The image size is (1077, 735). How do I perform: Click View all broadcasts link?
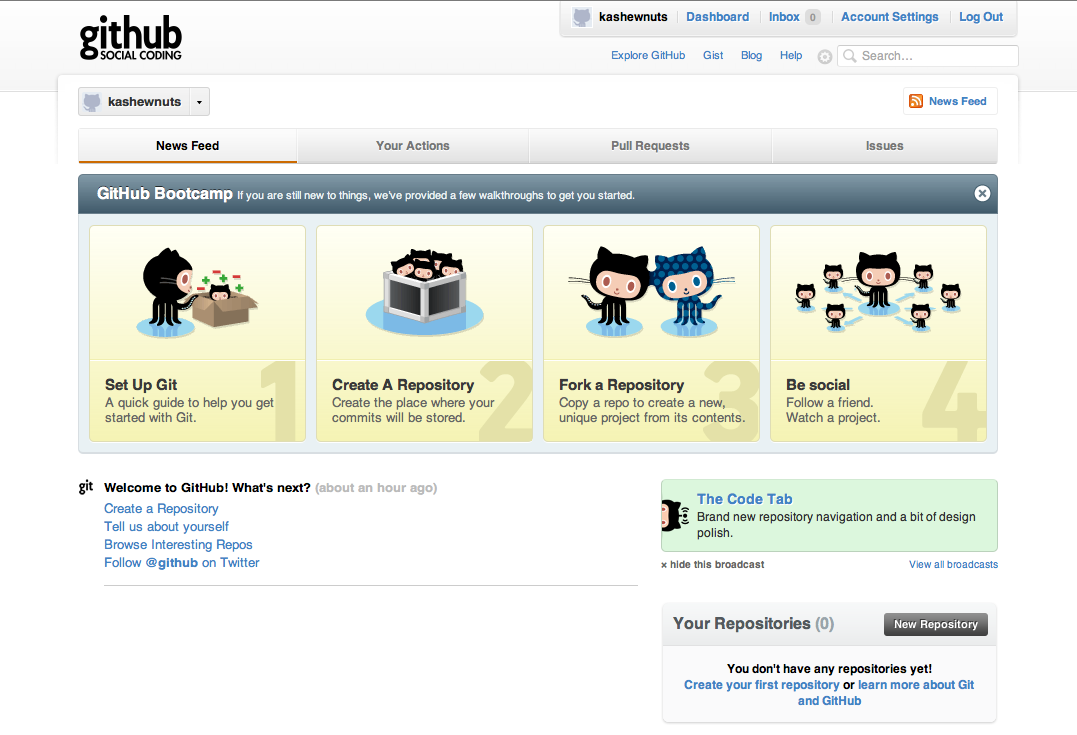pos(953,565)
